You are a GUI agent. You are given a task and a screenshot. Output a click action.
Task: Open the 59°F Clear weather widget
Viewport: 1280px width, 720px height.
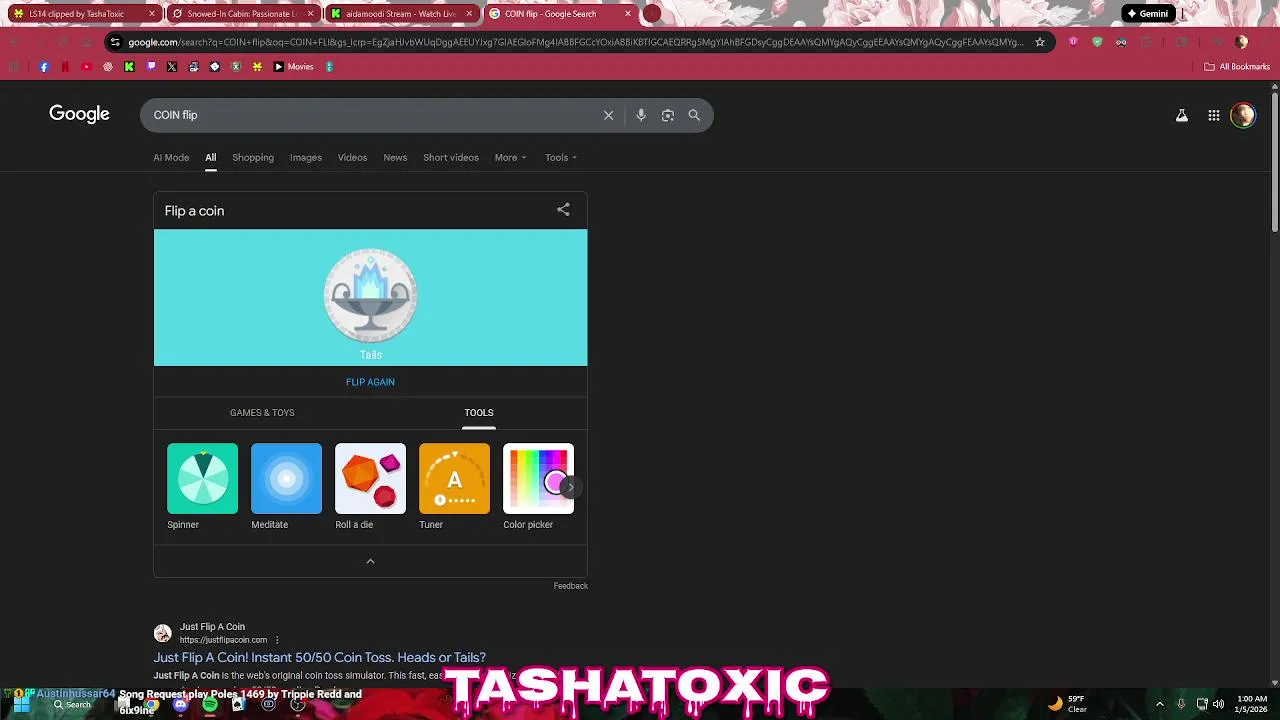point(1067,704)
